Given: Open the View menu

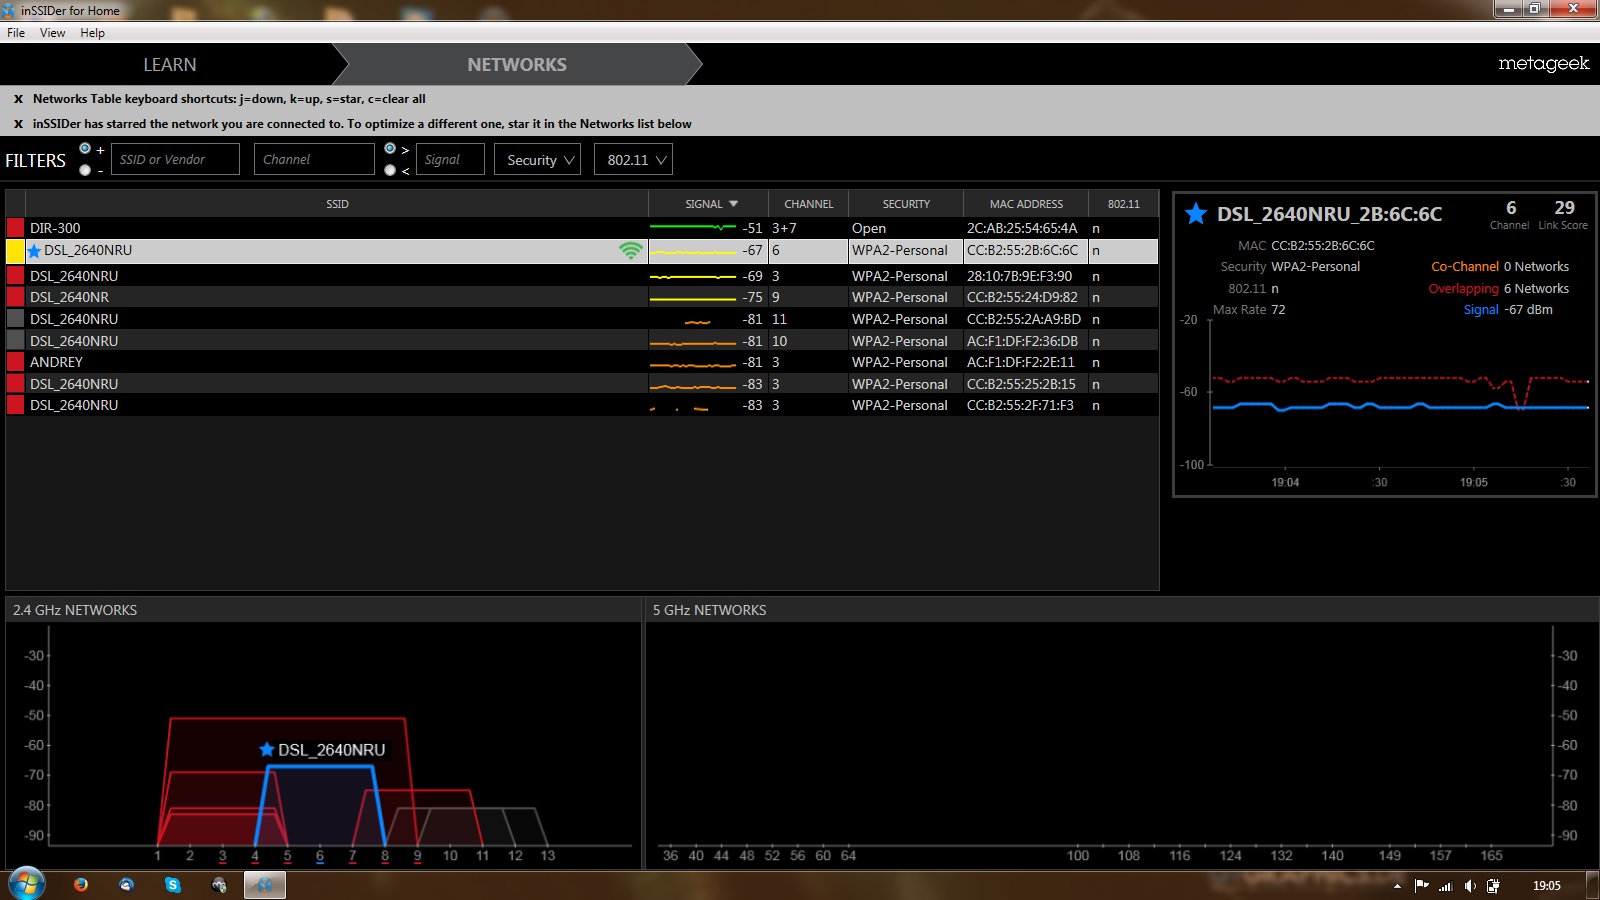Looking at the screenshot, I should [x=52, y=33].
